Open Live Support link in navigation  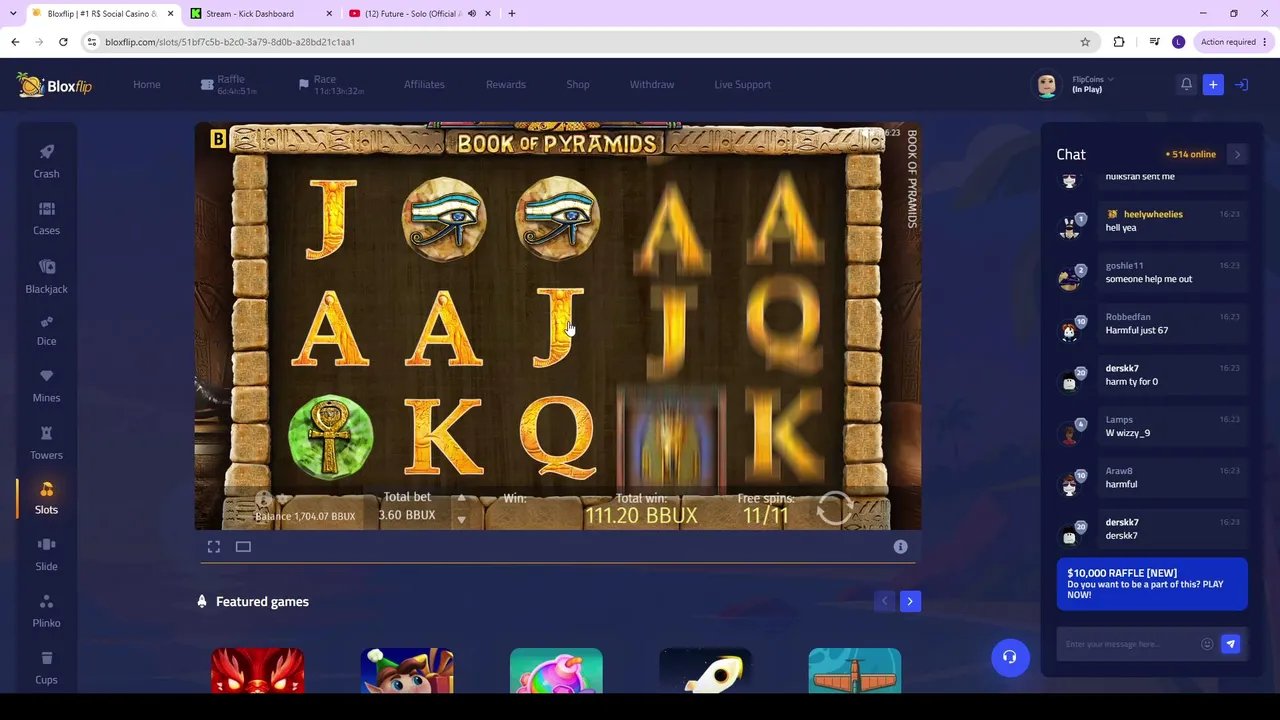pyautogui.click(x=742, y=85)
